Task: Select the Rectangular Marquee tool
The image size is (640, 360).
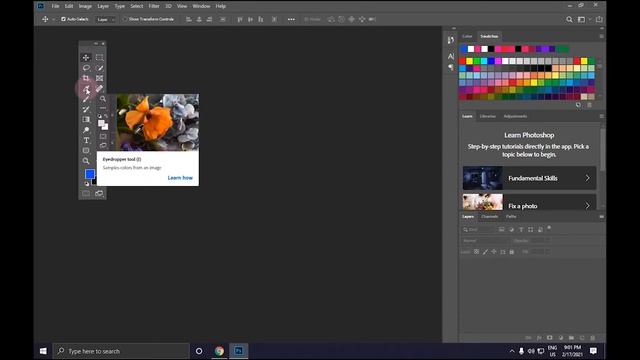Action: click(99, 58)
